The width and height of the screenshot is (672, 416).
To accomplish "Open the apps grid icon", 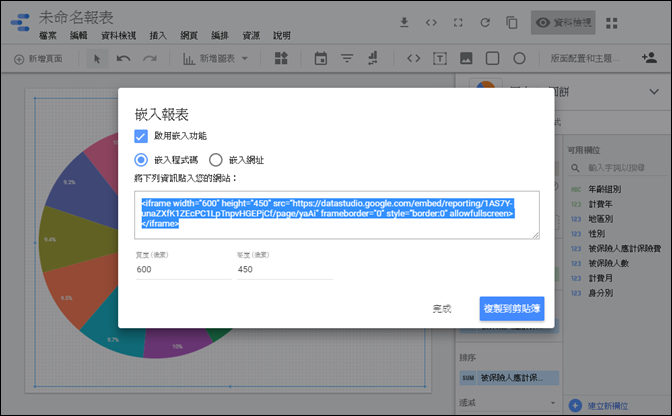I will tap(612, 23).
